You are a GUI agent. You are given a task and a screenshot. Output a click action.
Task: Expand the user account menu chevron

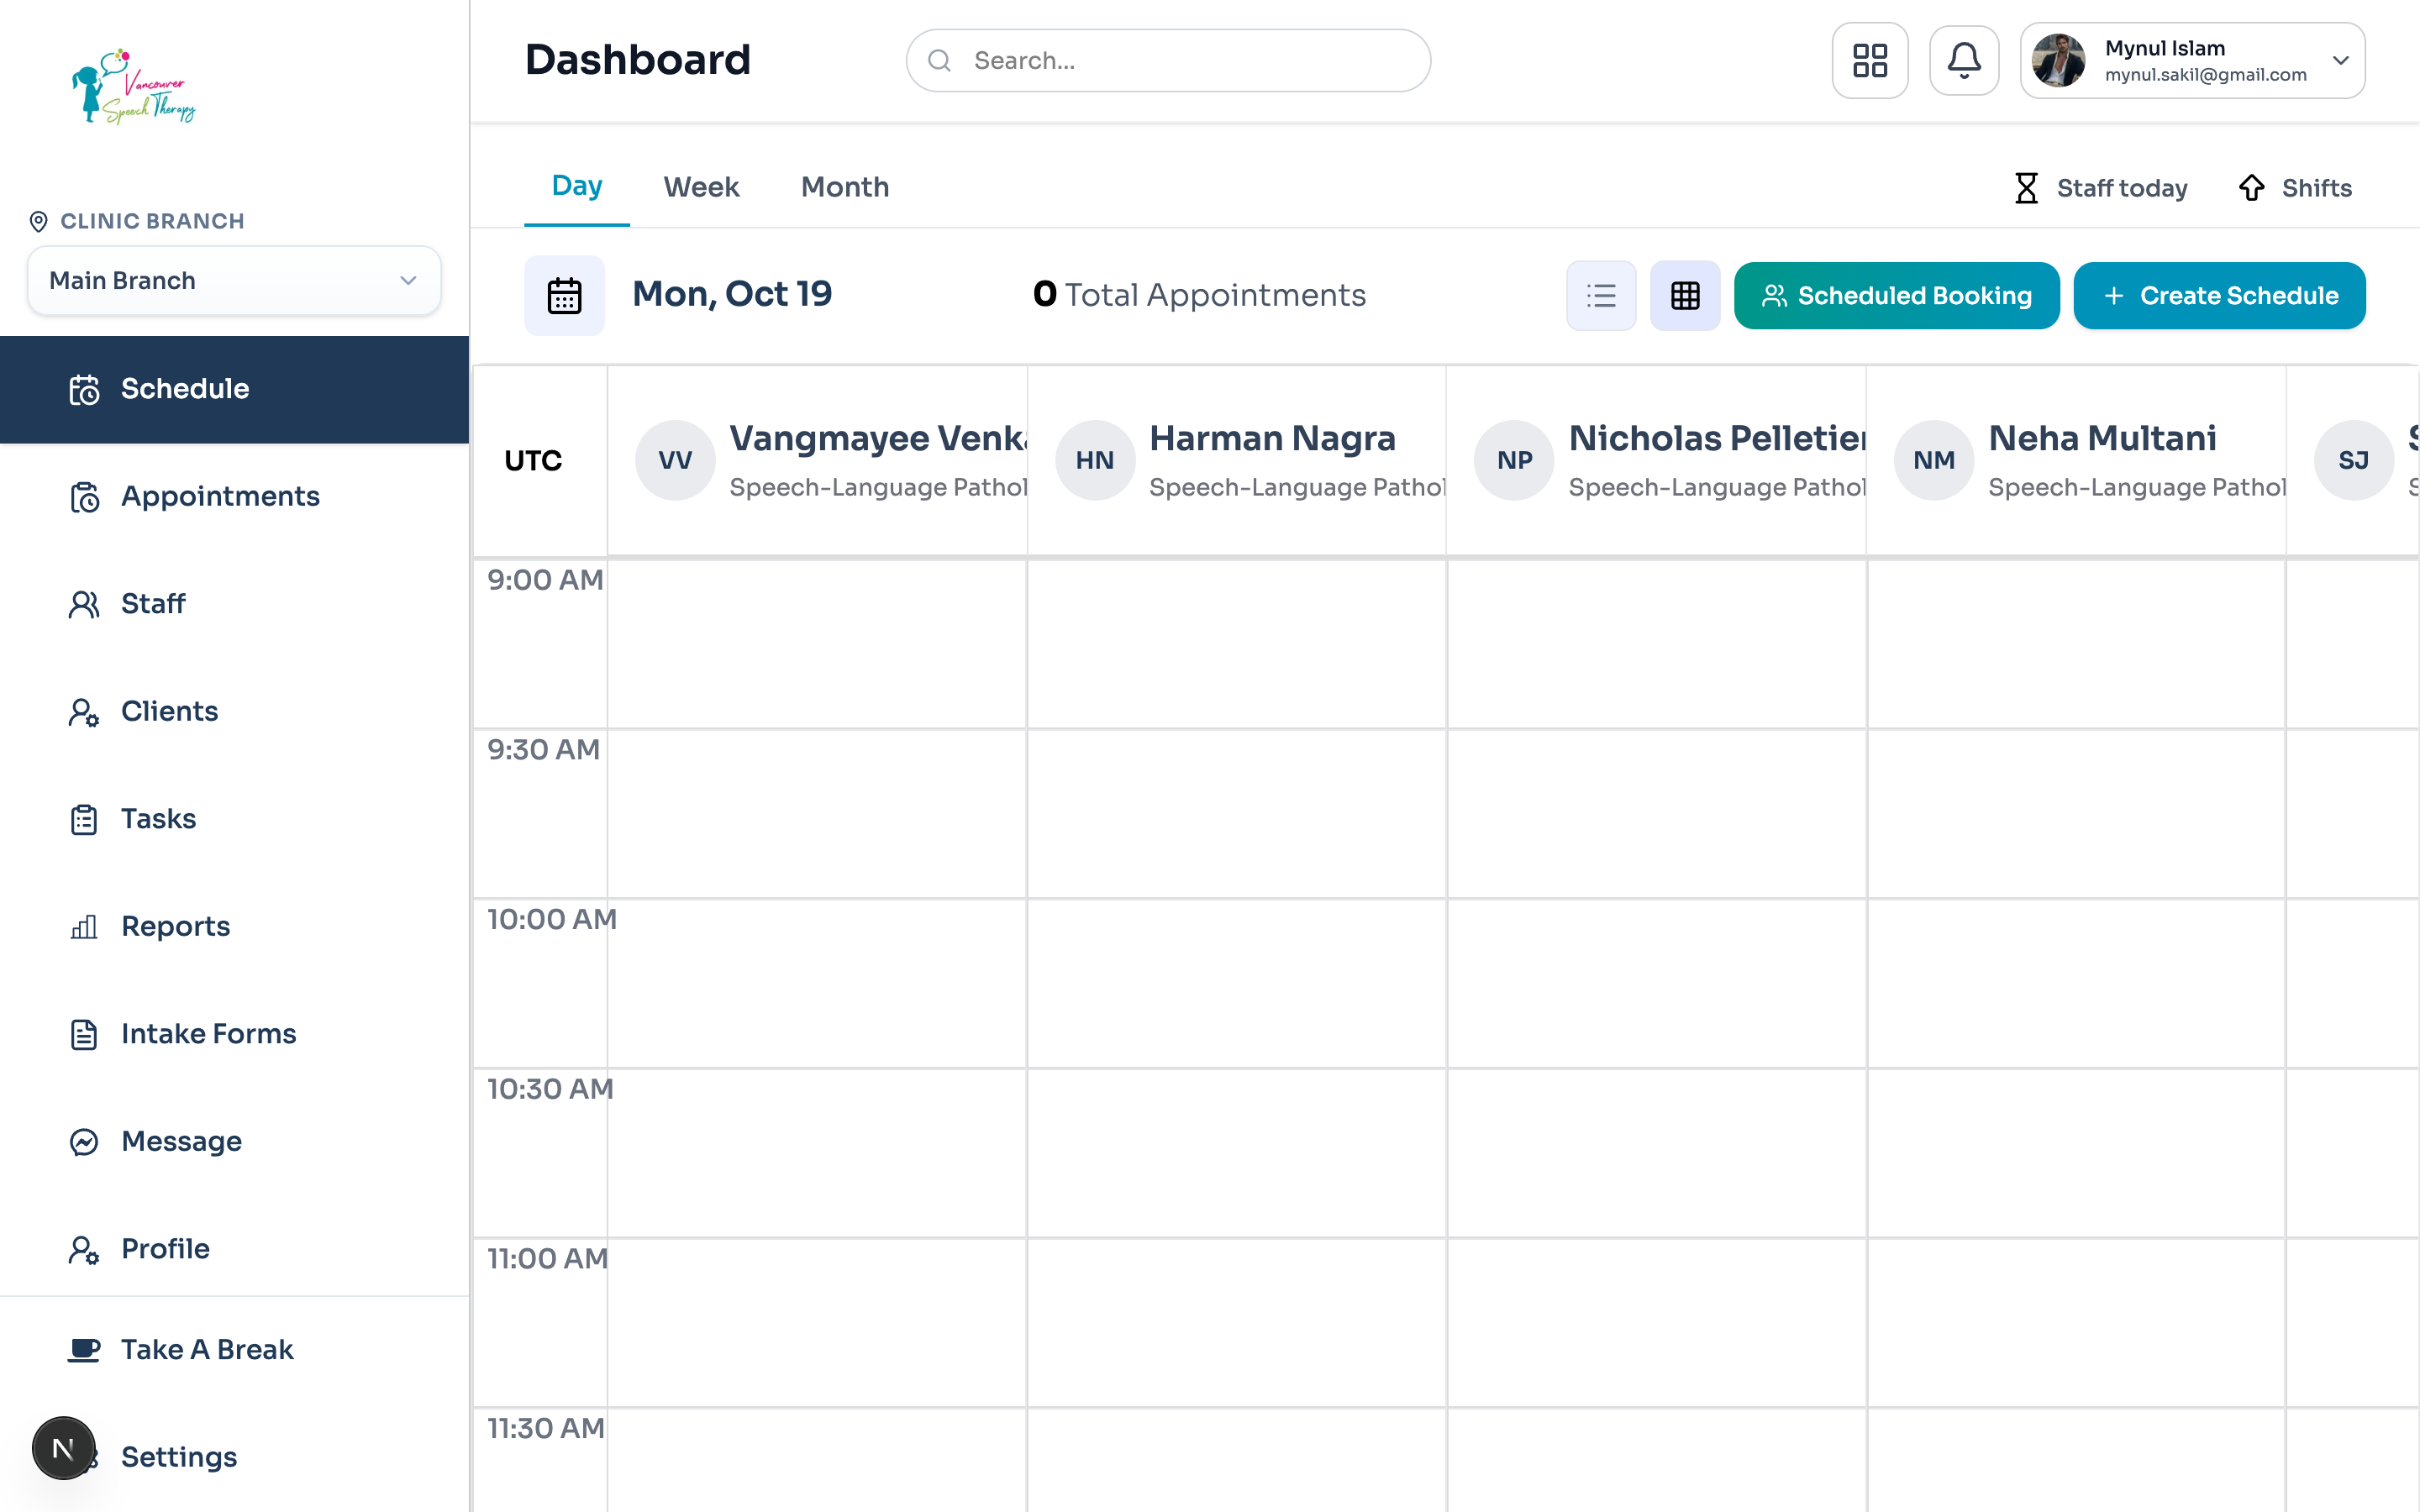coord(2340,61)
